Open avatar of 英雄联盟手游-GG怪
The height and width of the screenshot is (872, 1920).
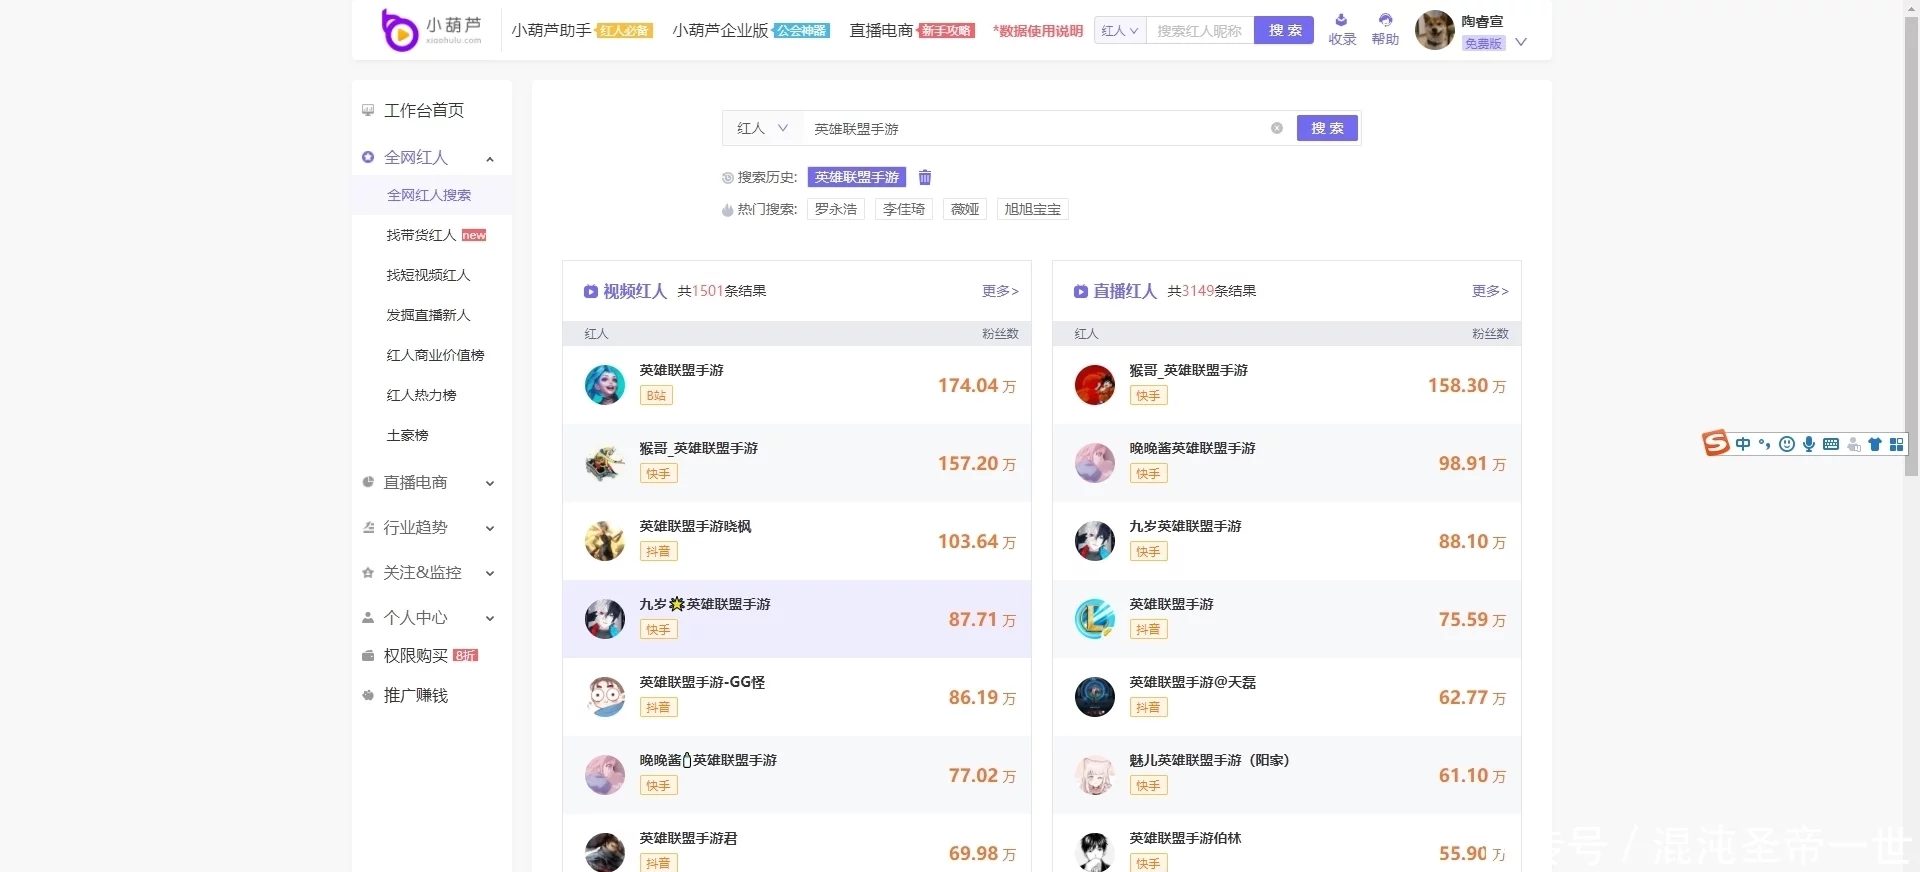605,697
